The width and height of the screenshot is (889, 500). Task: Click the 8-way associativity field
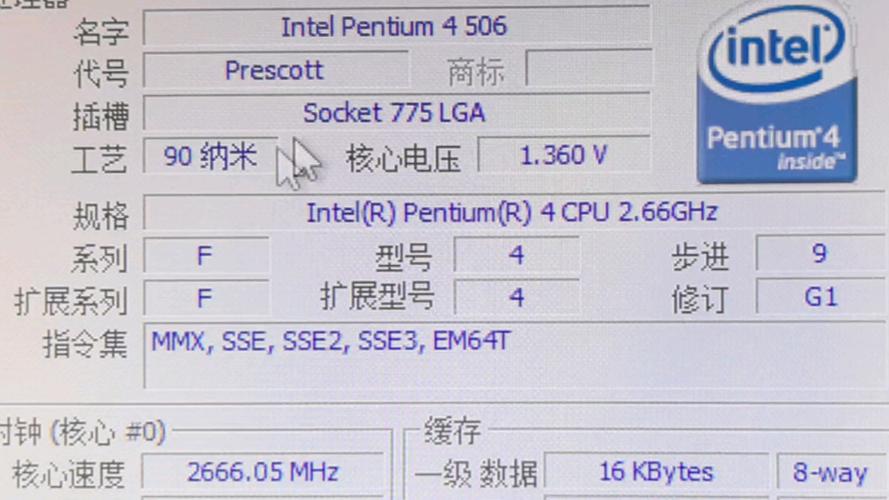pos(830,472)
